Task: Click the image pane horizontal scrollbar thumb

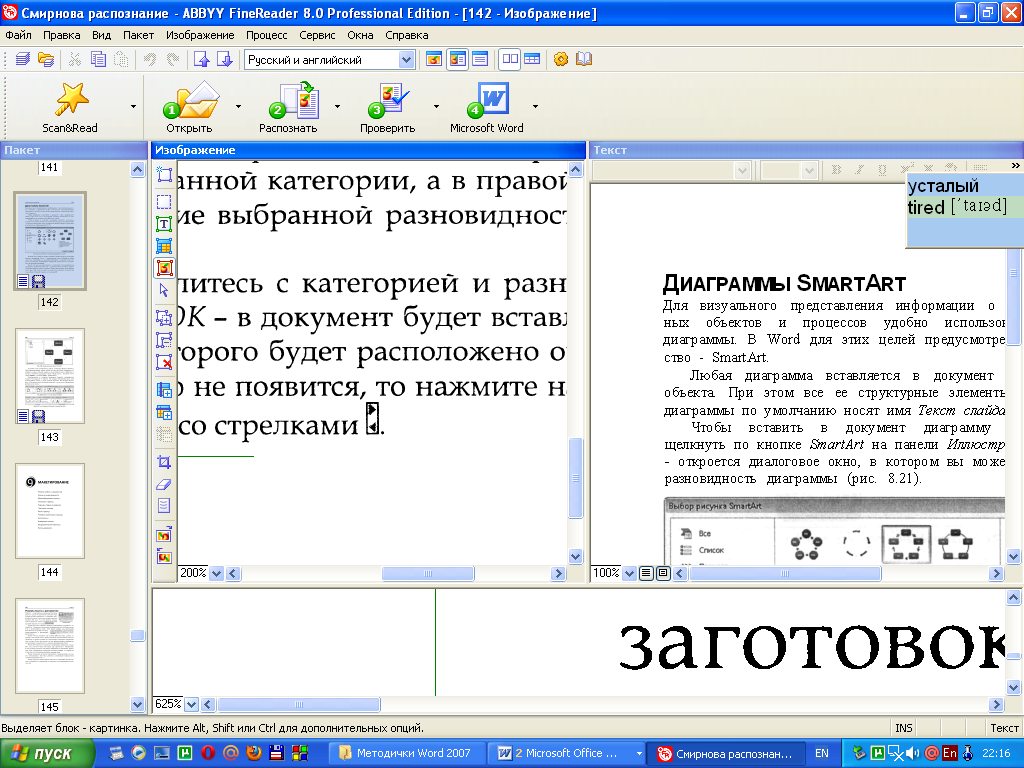Action: click(428, 574)
